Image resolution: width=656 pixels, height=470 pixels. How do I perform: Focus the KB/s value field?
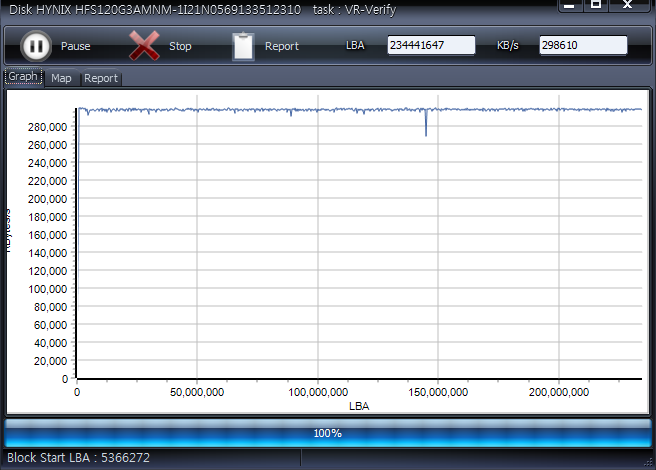(583, 46)
